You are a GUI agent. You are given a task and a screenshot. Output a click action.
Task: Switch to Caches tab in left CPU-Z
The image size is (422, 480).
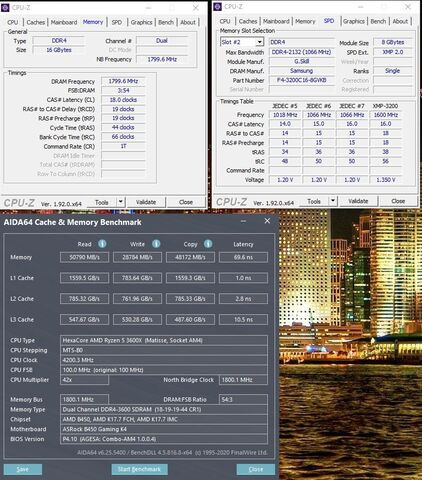pos(36,22)
